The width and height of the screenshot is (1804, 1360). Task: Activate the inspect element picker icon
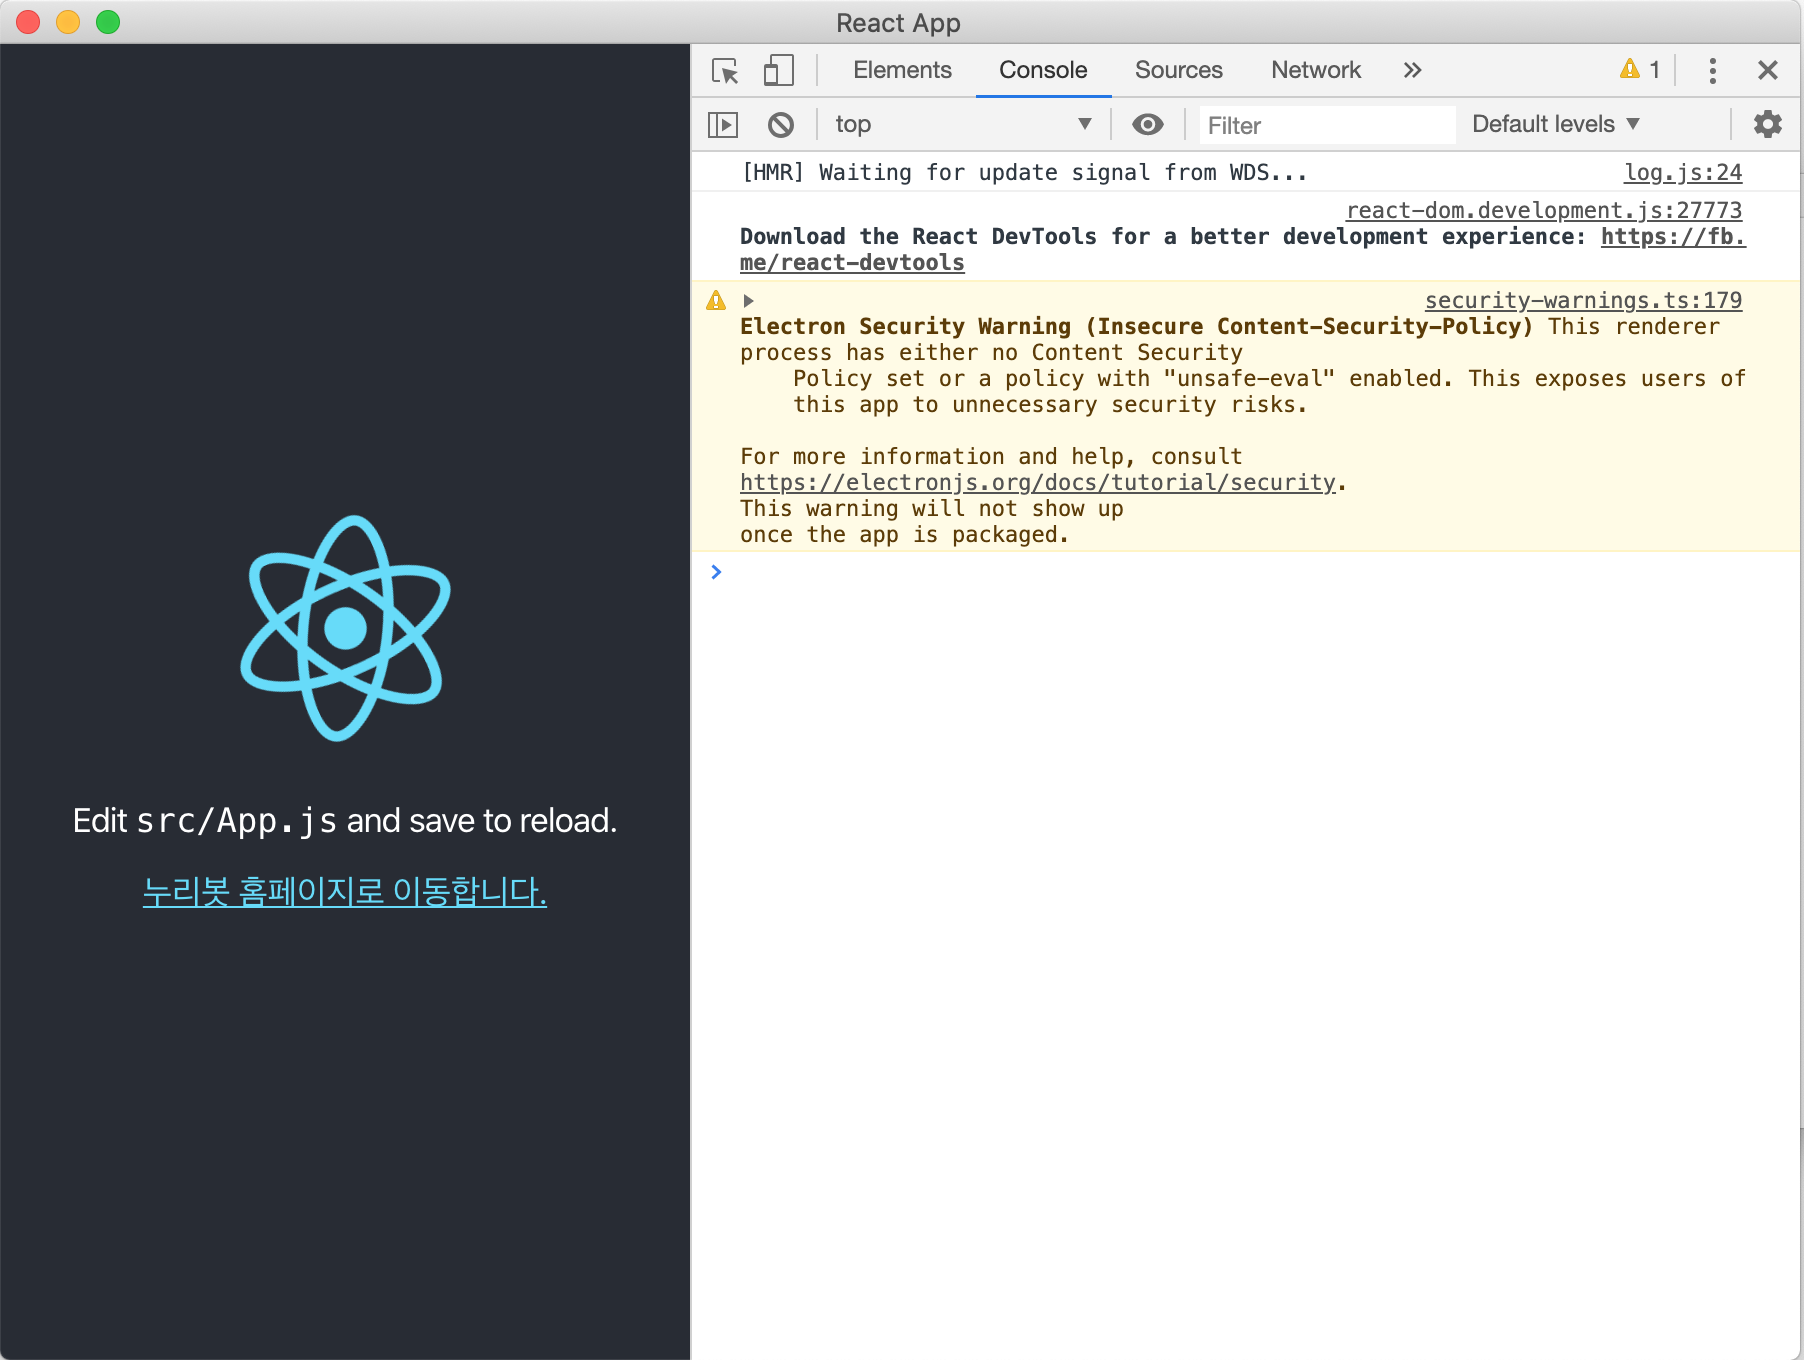[725, 71]
